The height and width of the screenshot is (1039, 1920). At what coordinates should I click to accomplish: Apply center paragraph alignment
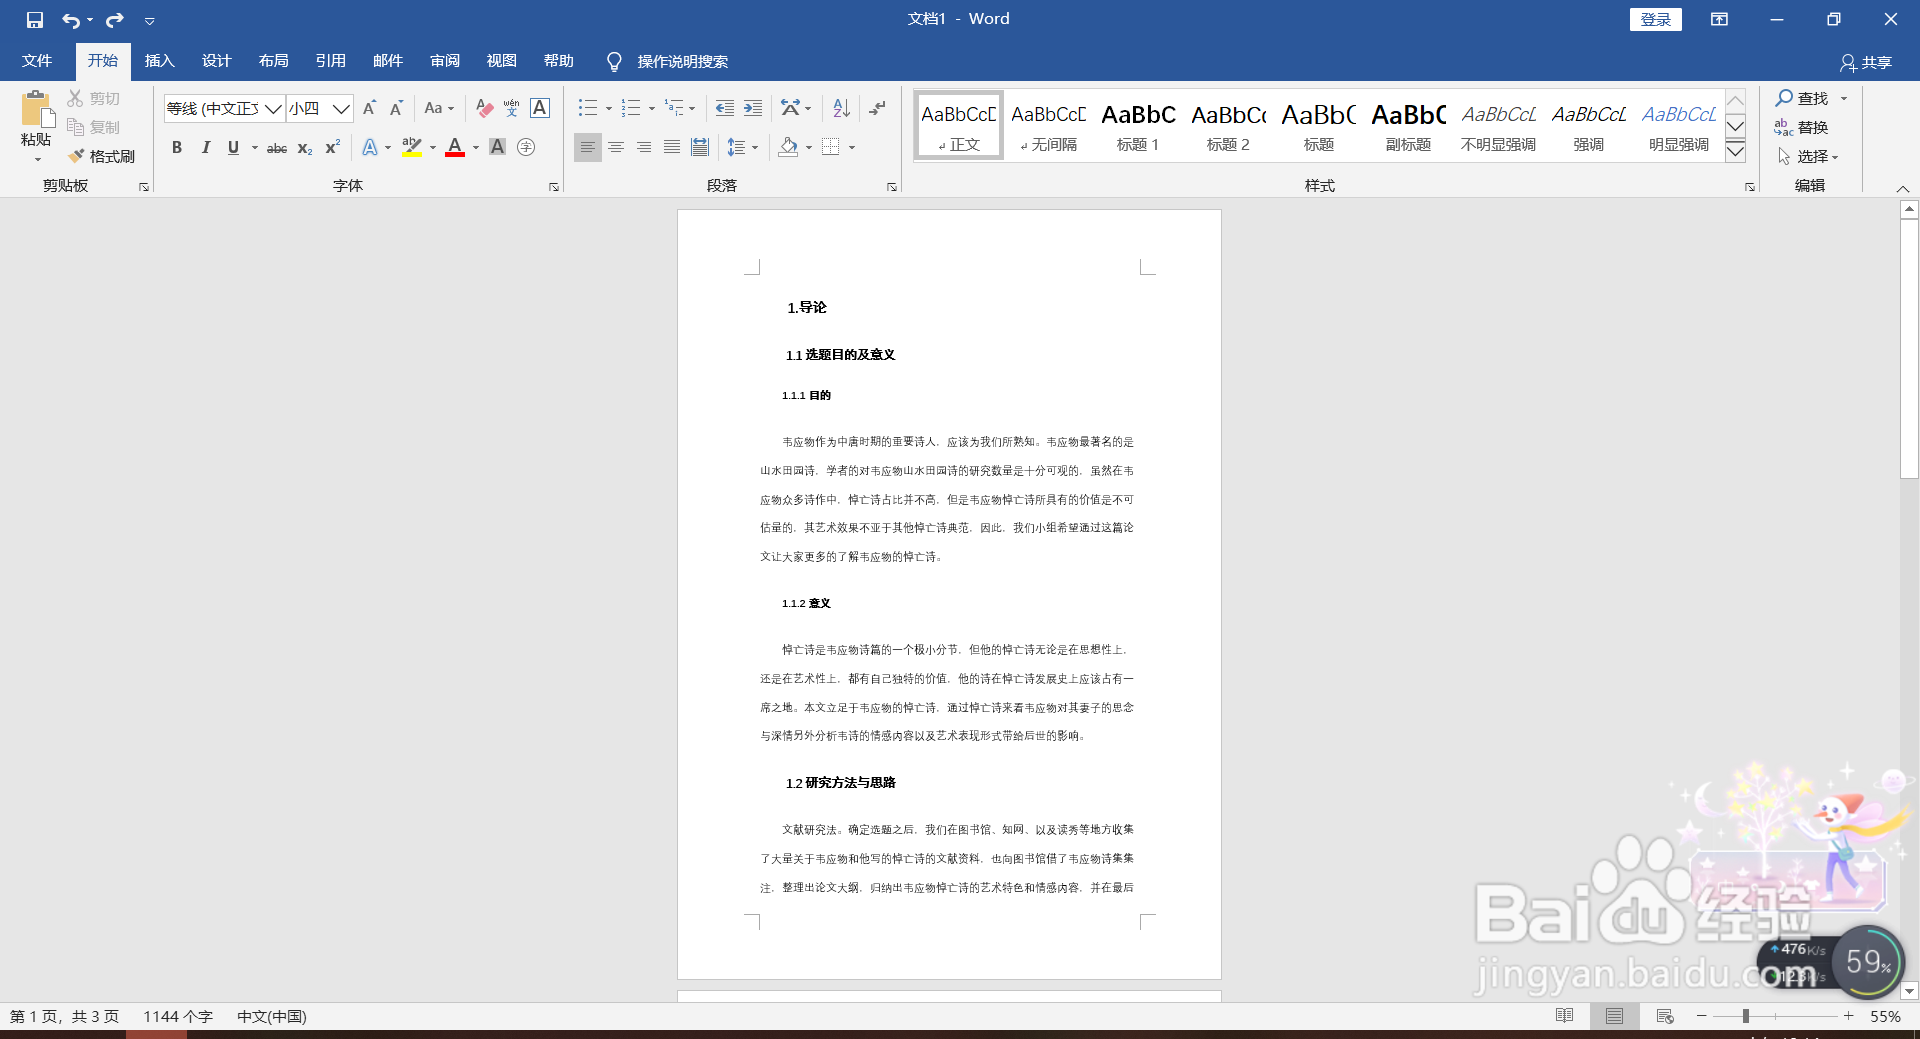[x=615, y=147]
